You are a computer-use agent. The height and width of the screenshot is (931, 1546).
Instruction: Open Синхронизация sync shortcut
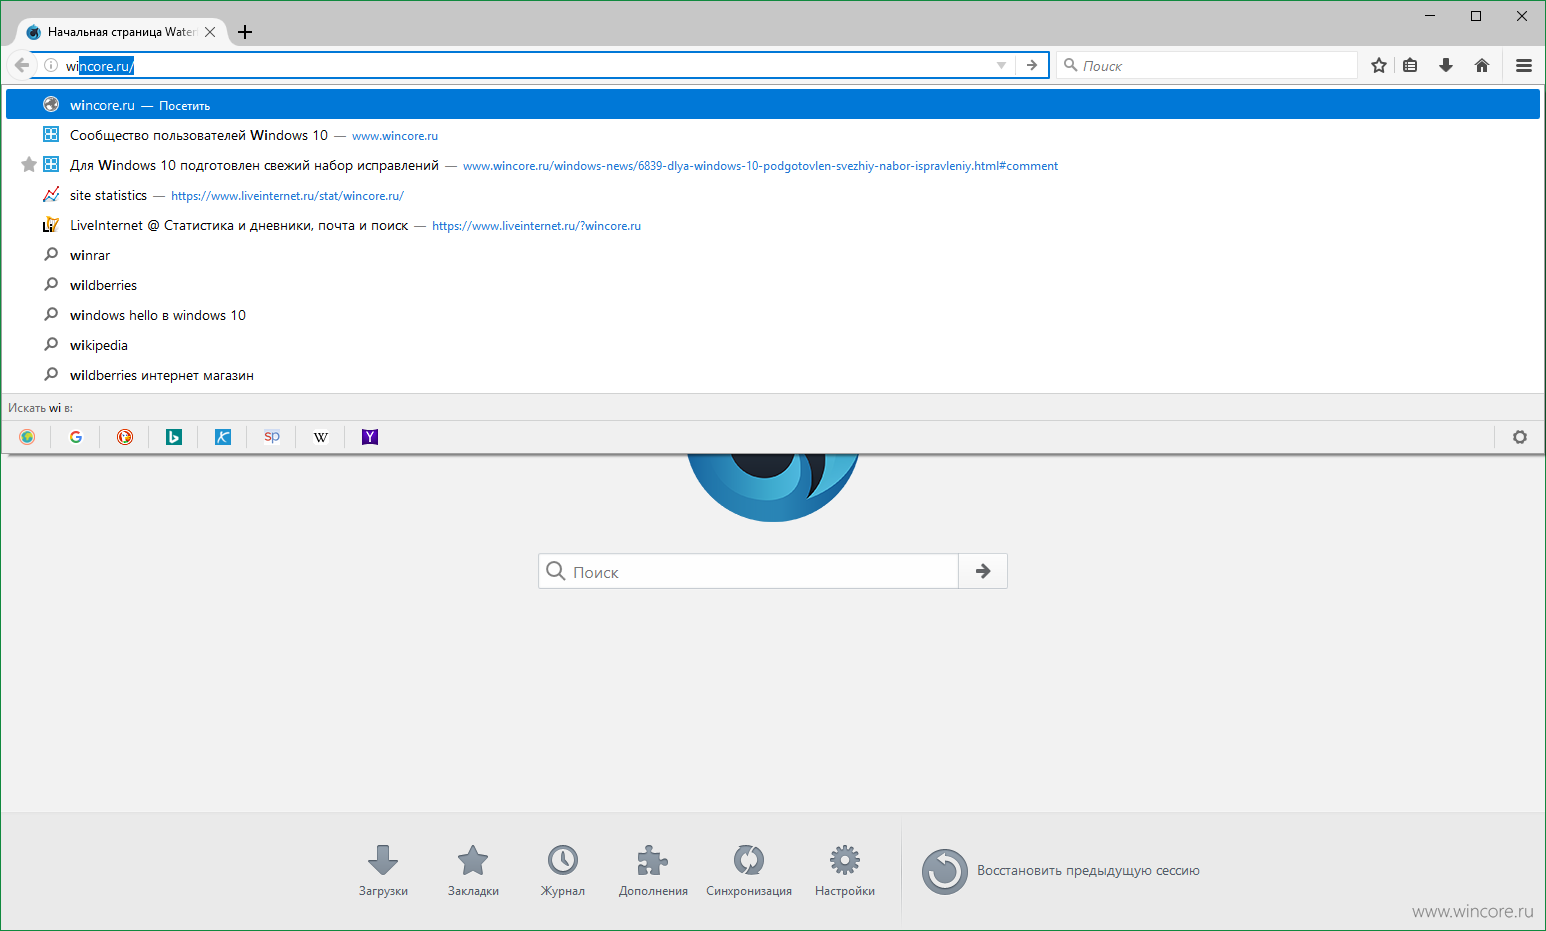pos(749,870)
